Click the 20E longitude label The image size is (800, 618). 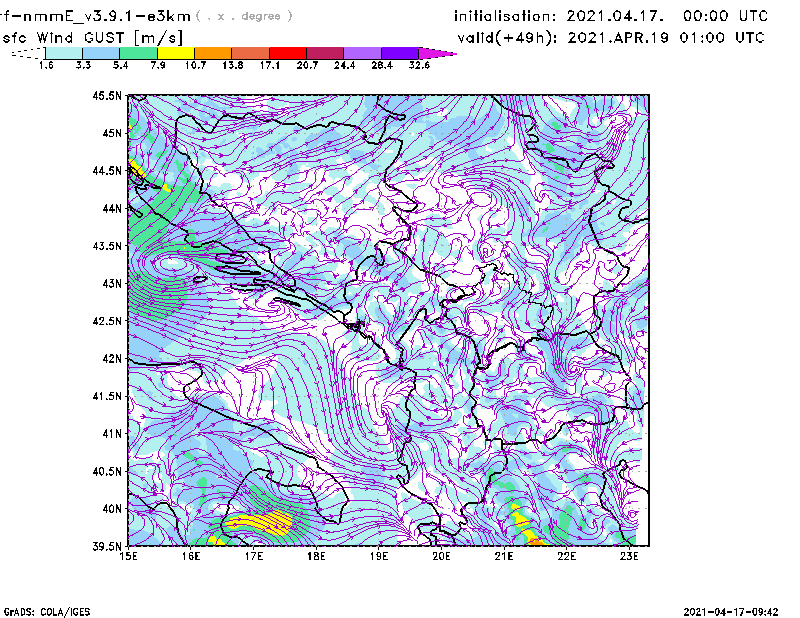point(441,556)
